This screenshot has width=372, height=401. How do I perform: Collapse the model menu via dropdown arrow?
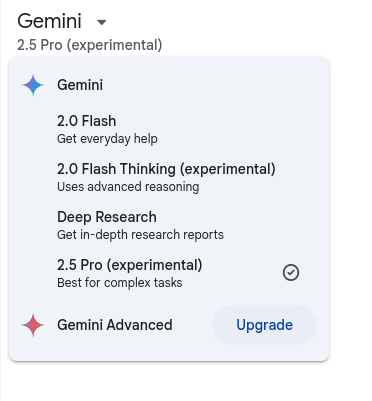[x=101, y=22]
